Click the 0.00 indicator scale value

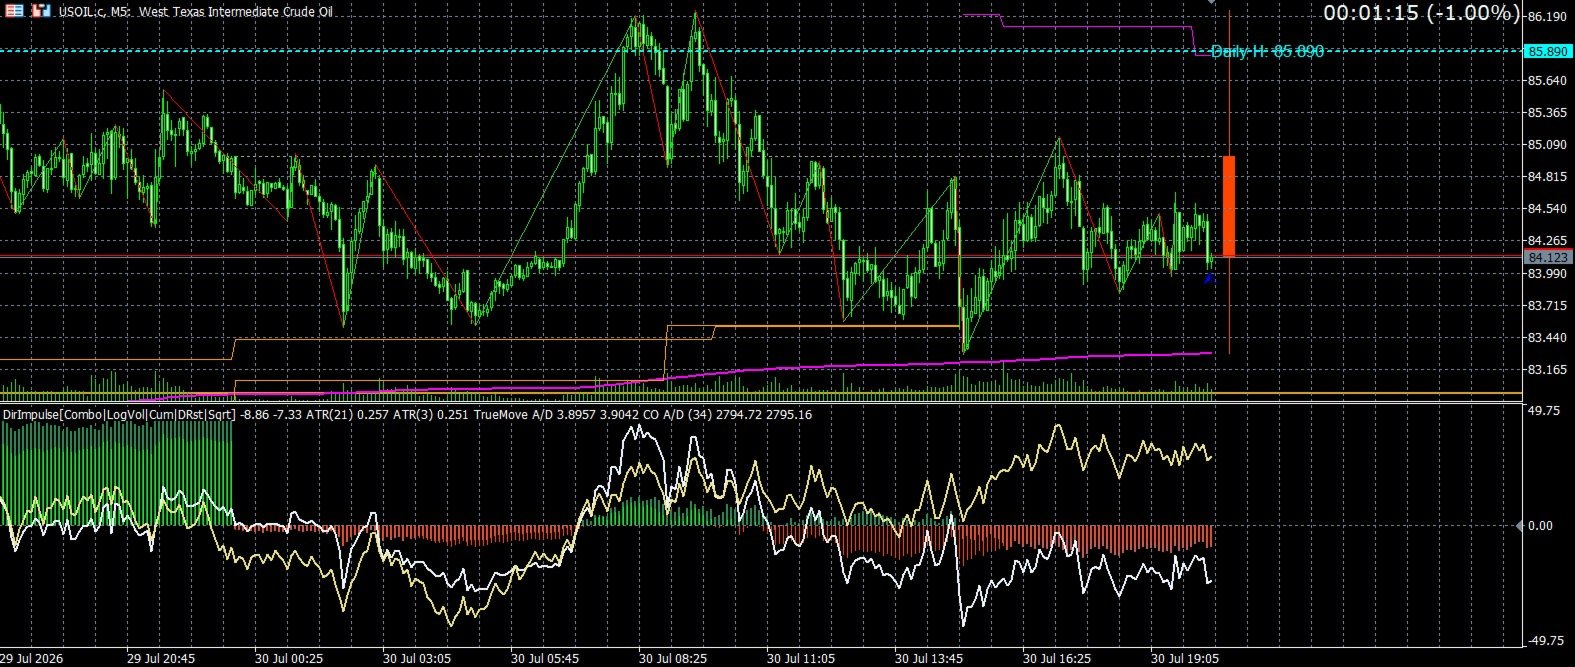[x=1541, y=526]
